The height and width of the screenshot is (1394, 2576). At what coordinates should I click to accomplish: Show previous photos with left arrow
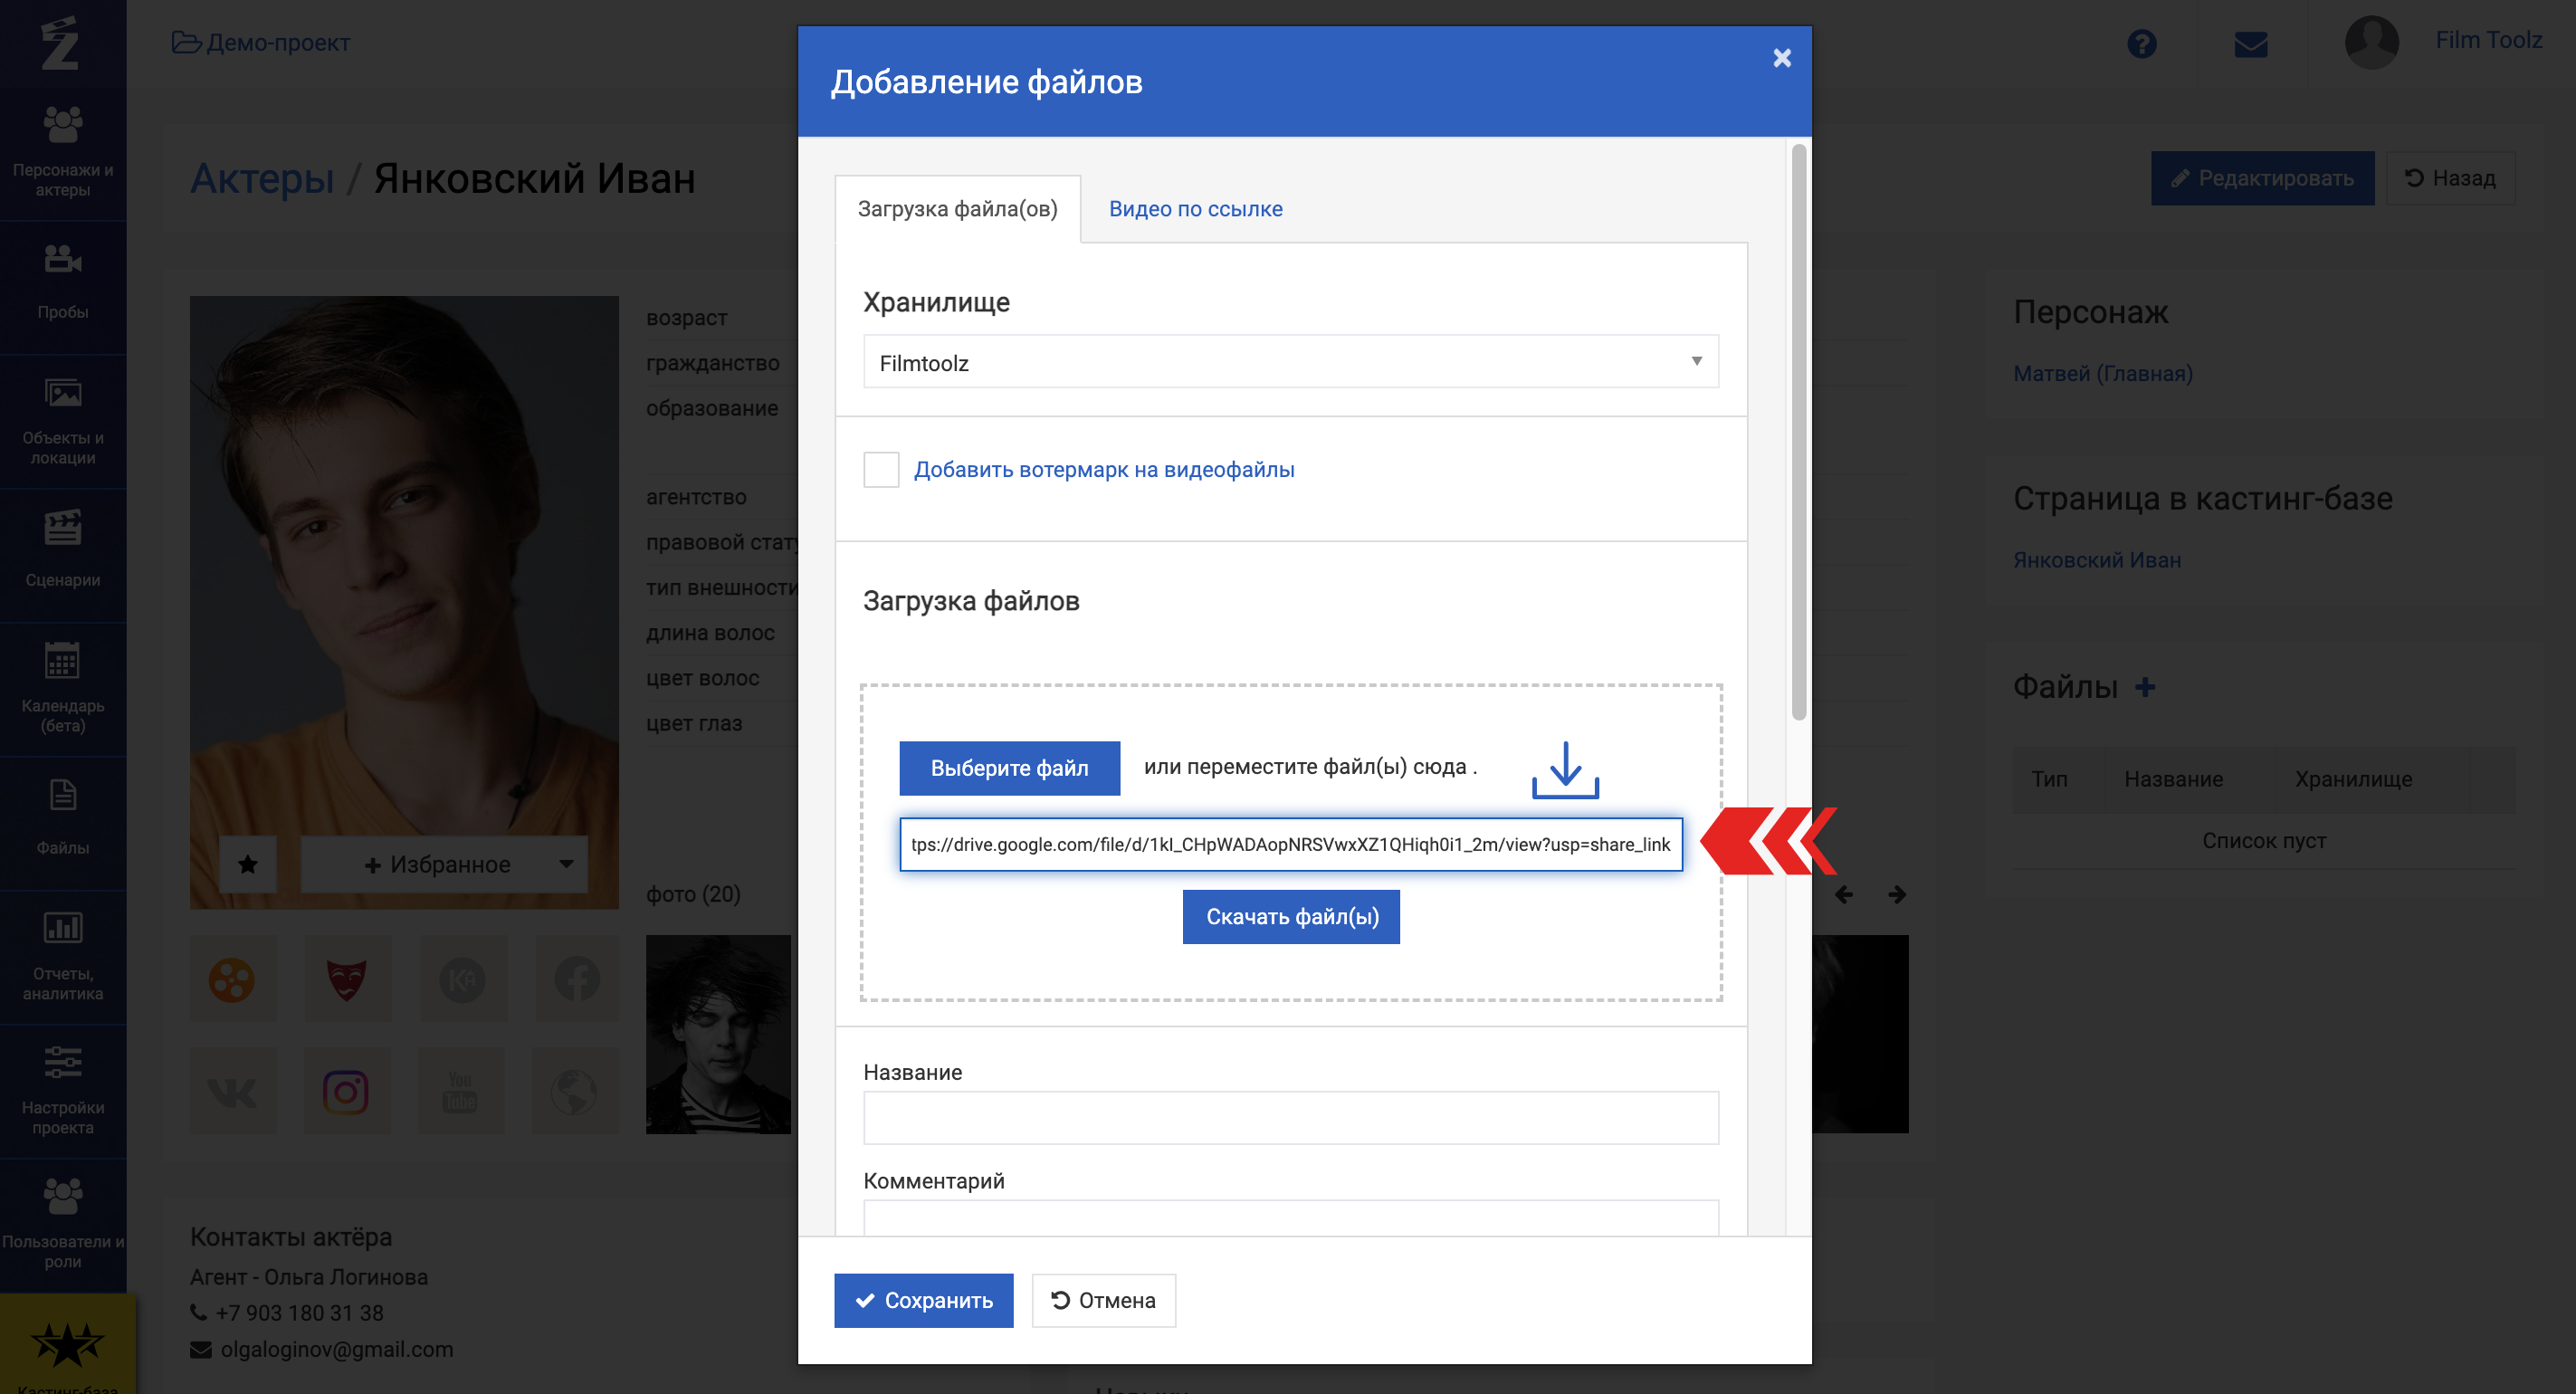(x=1843, y=895)
